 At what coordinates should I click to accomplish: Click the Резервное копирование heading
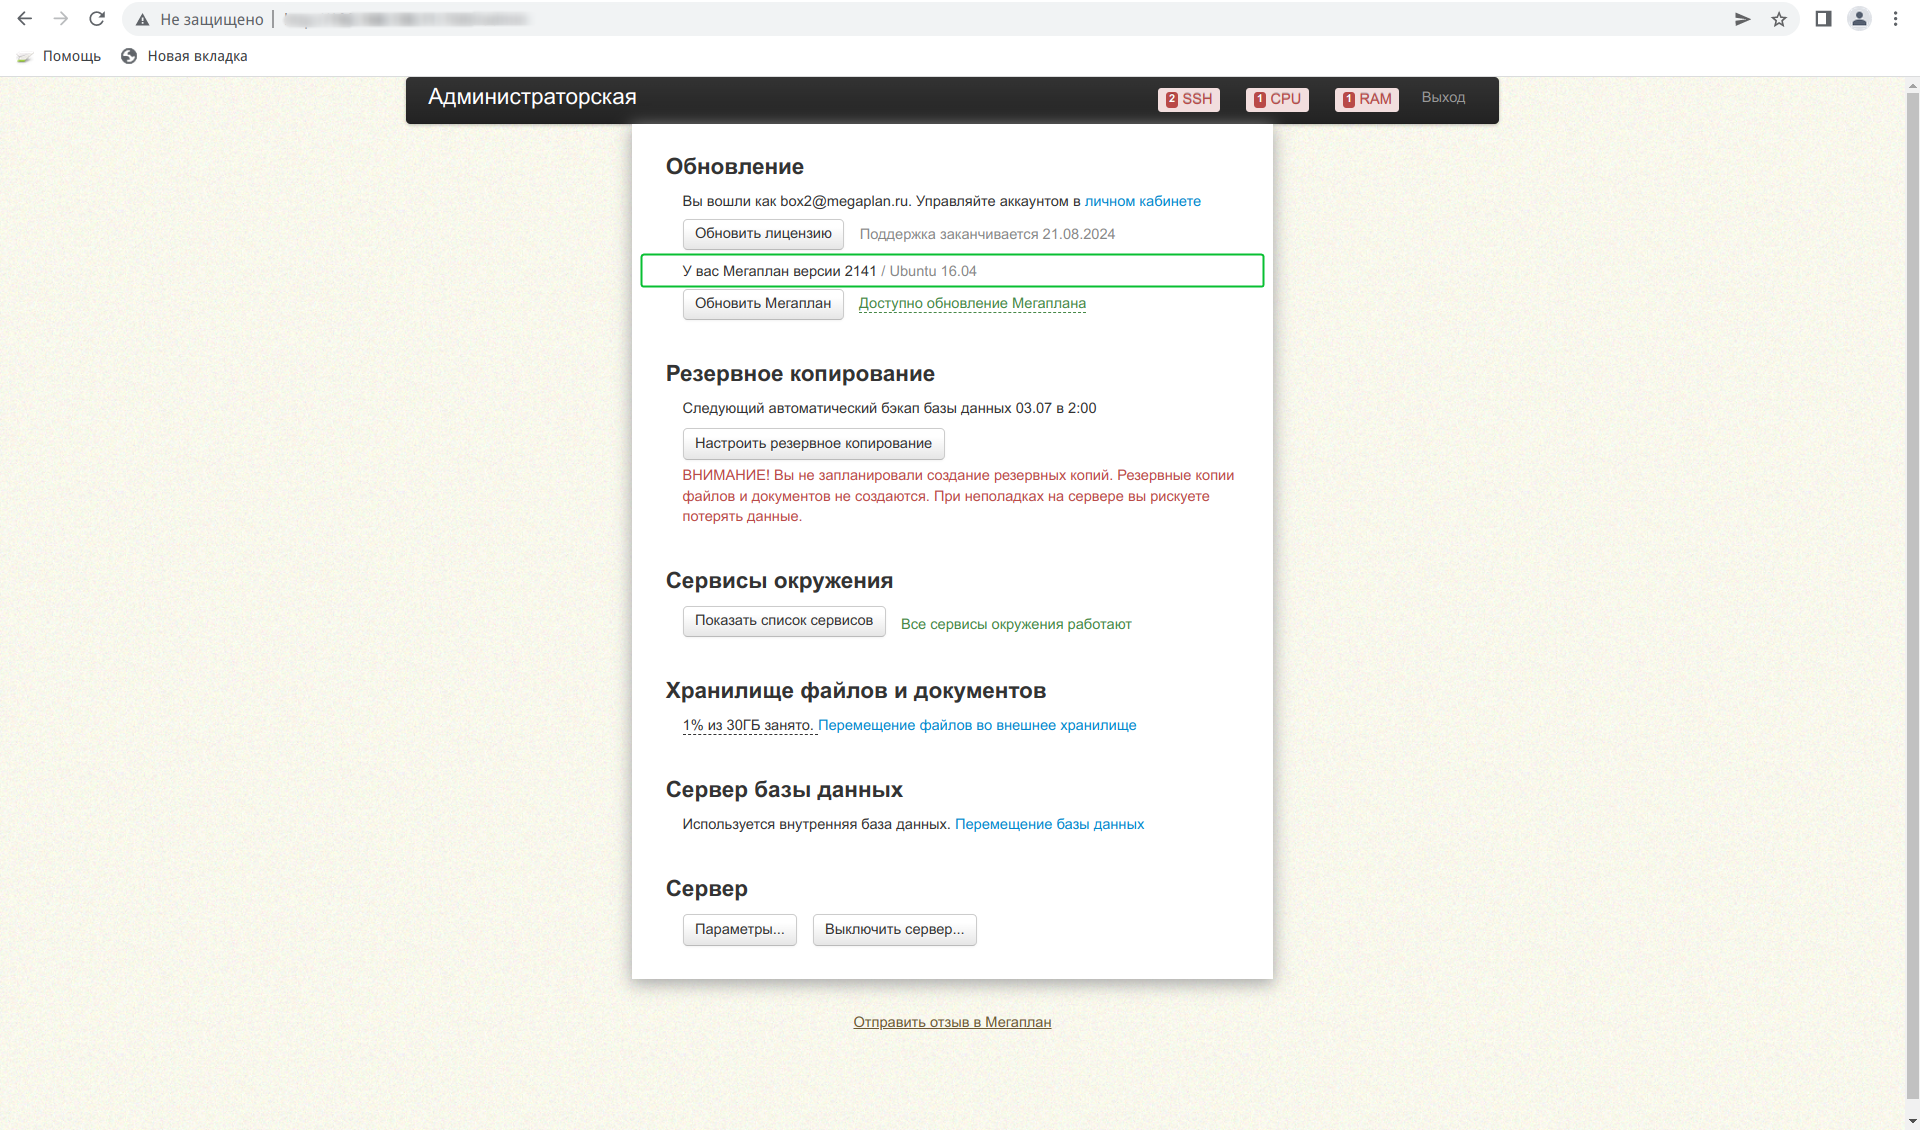point(800,374)
